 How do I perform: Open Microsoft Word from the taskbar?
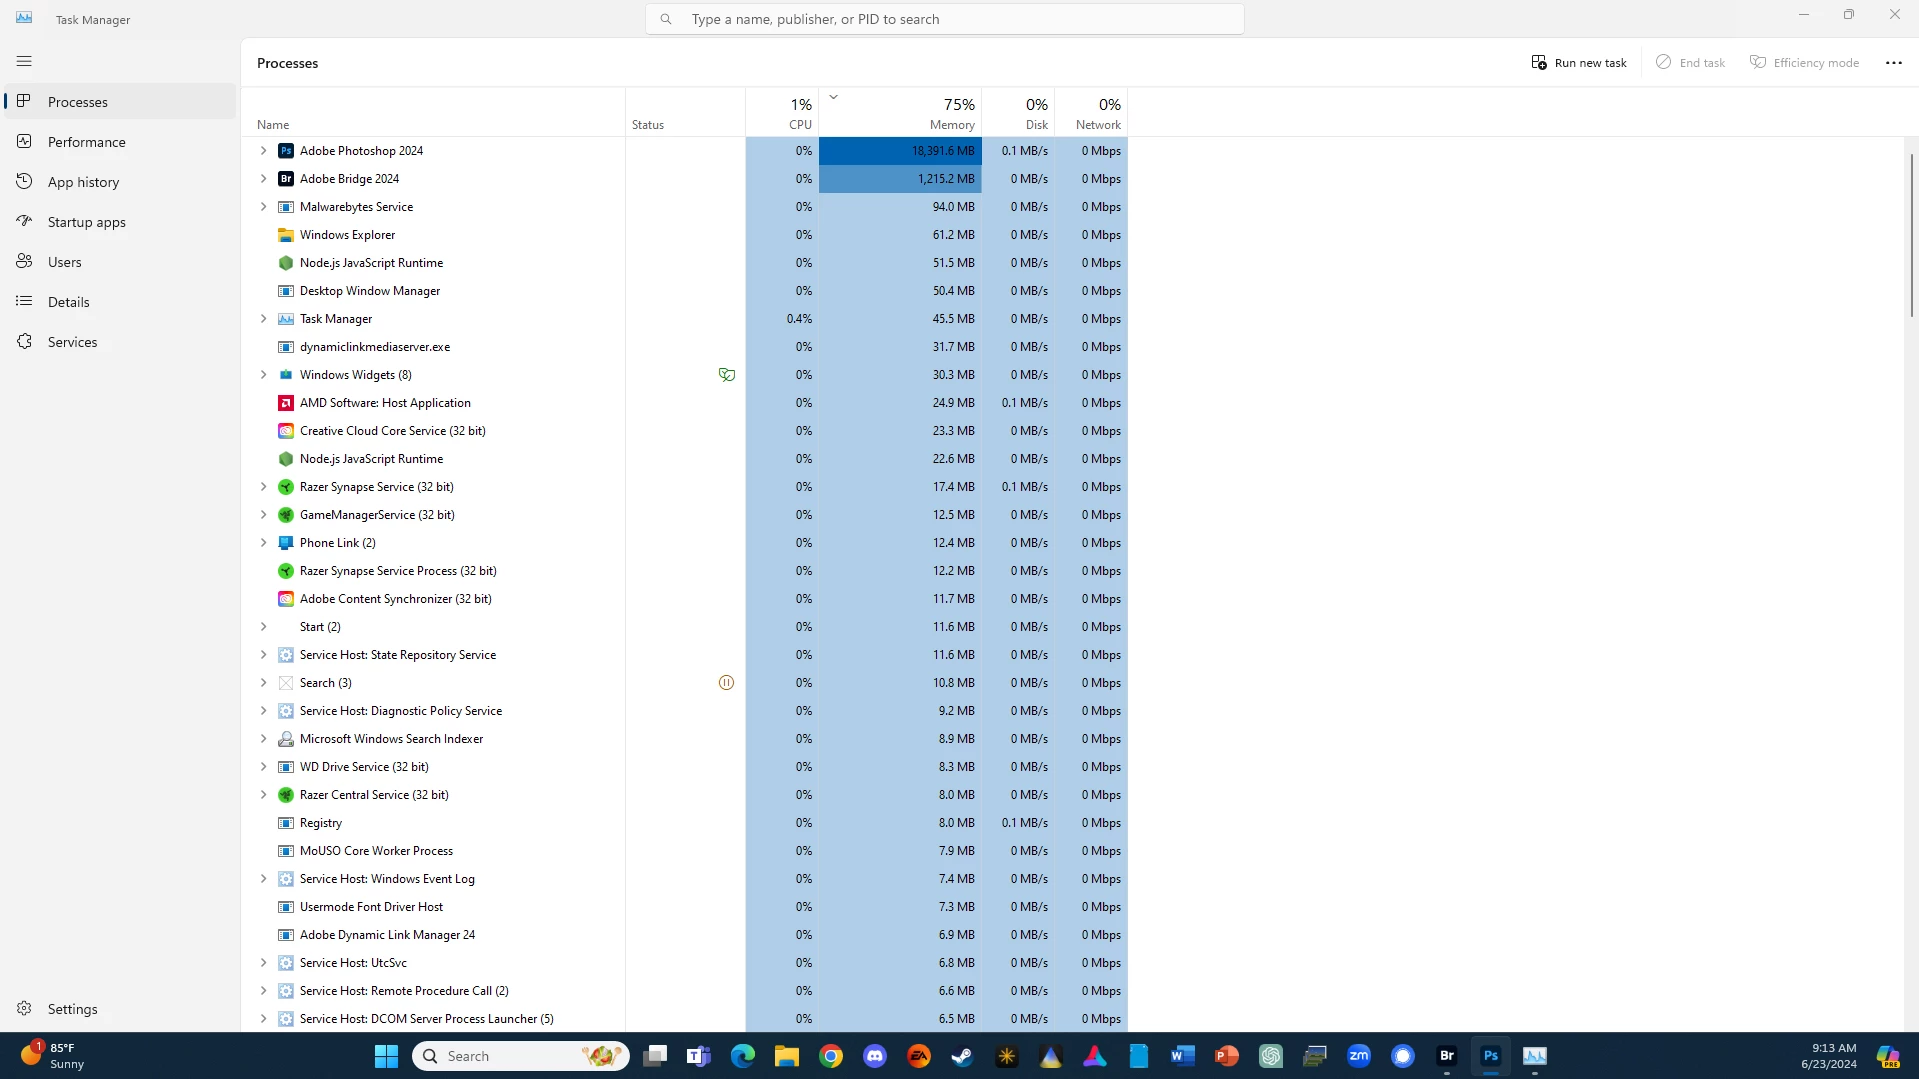[1183, 1056]
